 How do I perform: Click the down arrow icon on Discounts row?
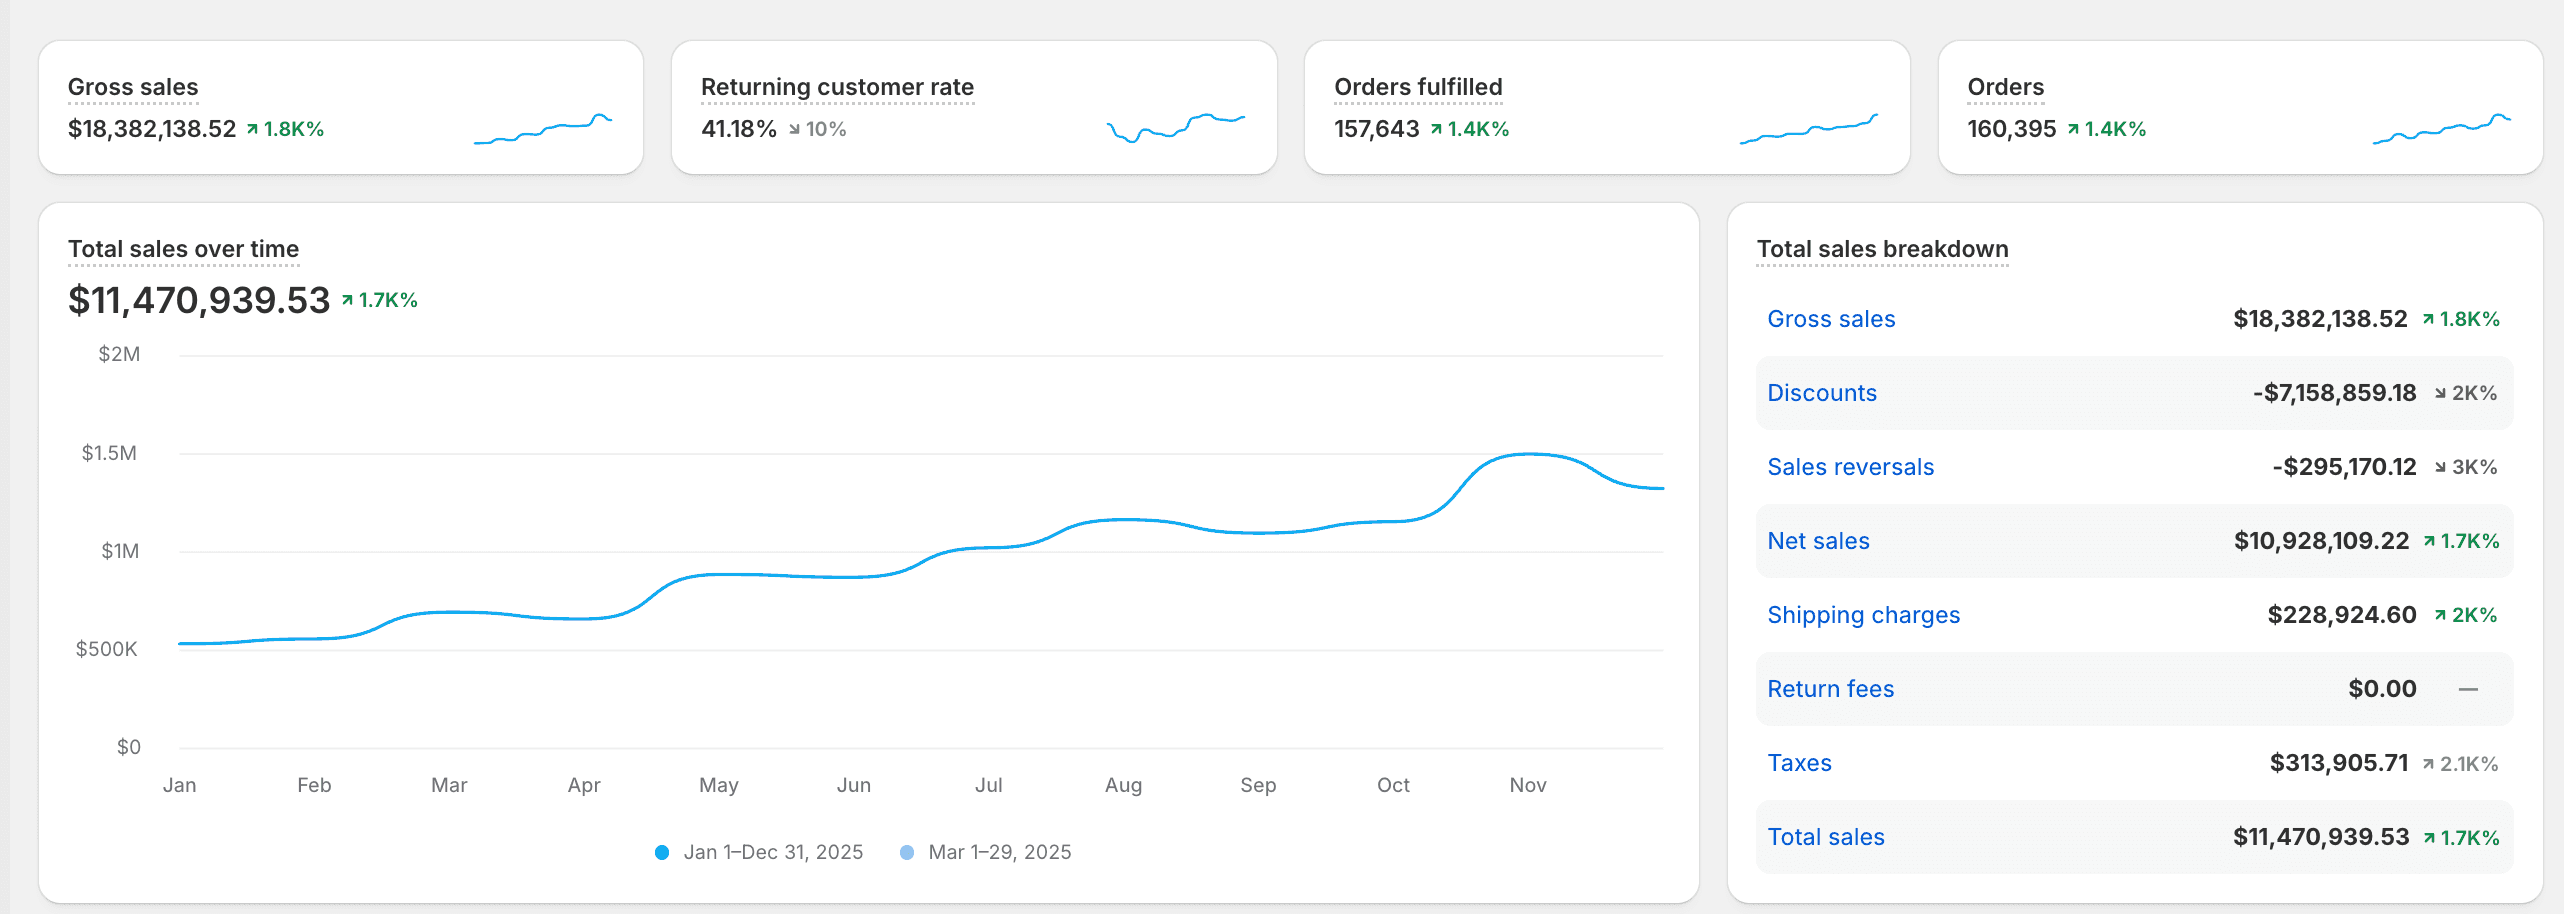tap(2440, 393)
